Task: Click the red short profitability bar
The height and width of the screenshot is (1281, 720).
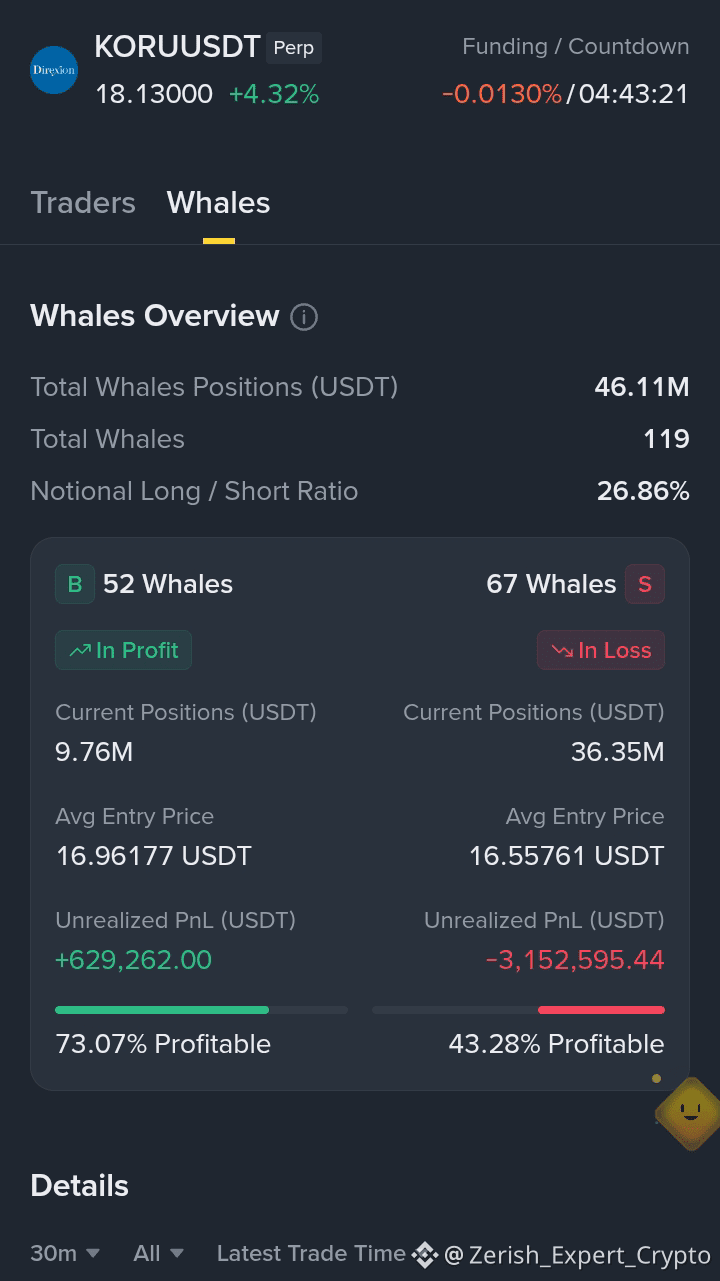Action: click(x=601, y=1010)
